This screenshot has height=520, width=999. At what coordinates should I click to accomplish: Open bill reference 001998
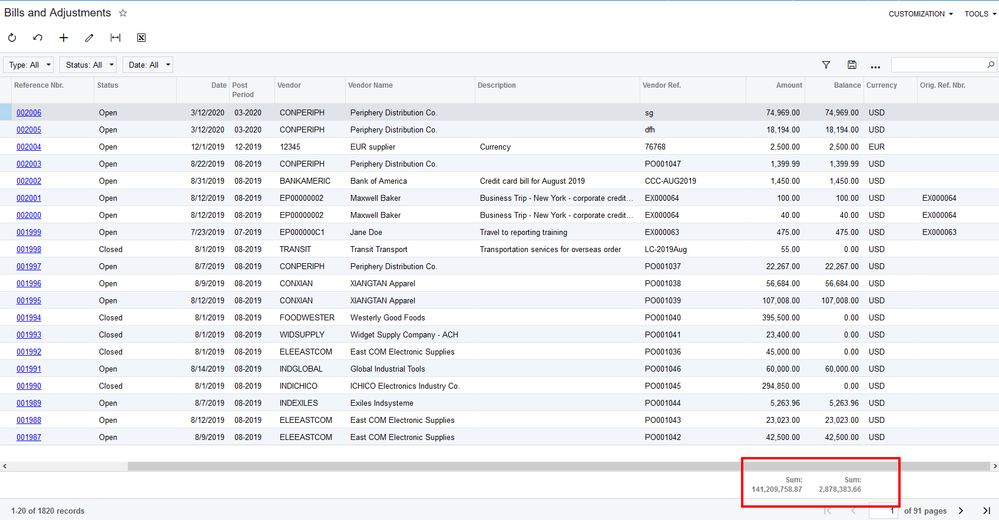pos(29,249)
